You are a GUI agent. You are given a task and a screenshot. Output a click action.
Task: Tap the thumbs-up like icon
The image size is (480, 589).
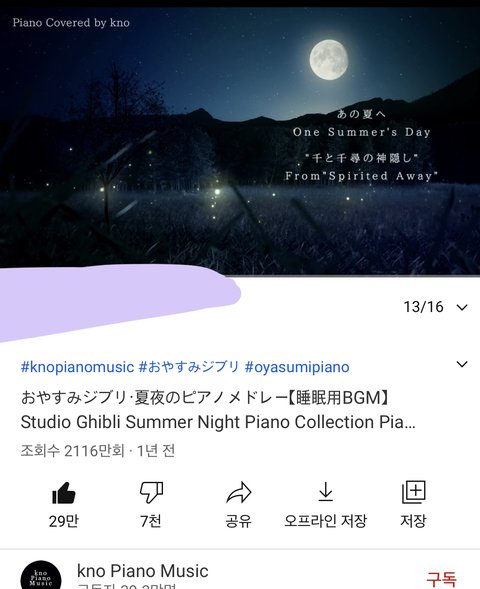[64, 492]
